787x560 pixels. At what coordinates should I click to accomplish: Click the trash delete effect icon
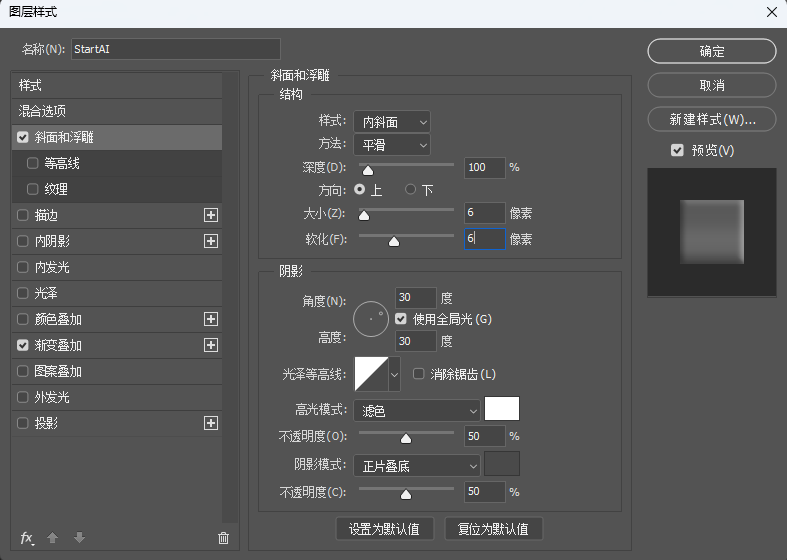tap(223, 538)
